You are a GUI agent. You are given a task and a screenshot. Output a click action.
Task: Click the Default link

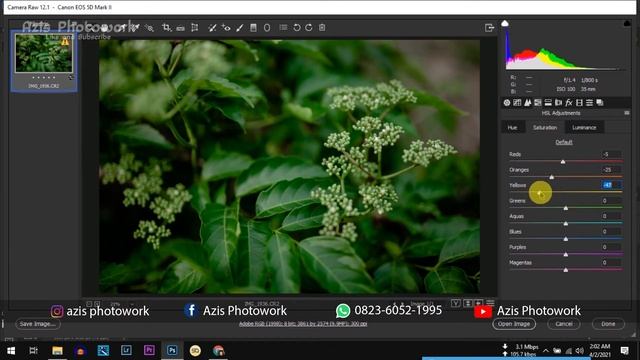pos(564,142)
